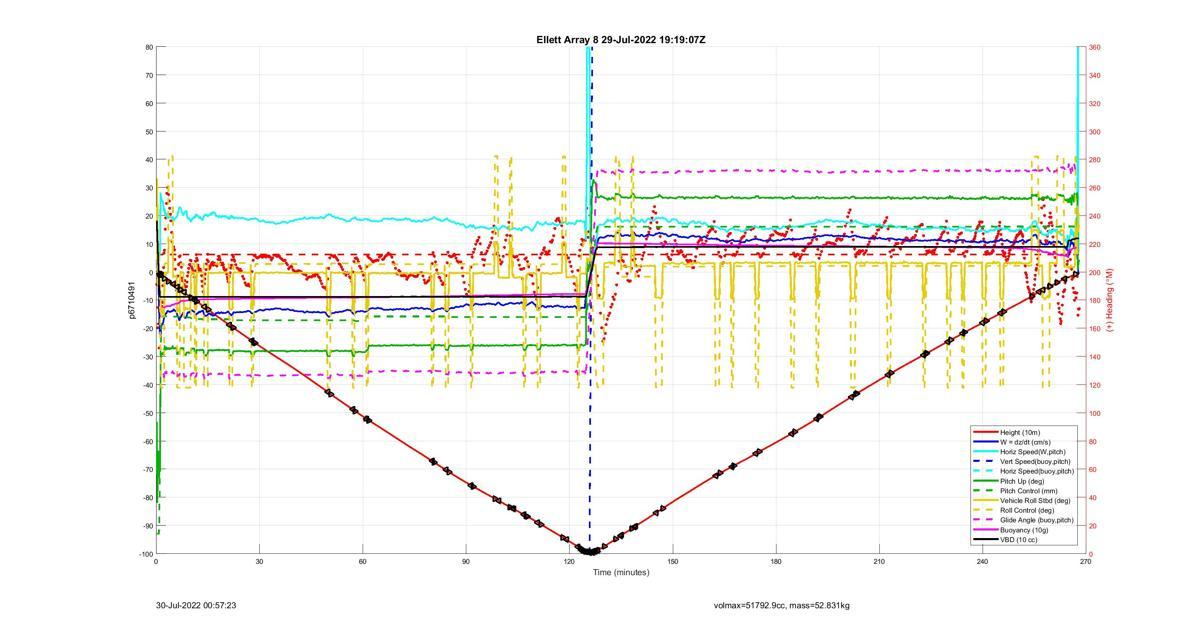Click the 'Pitch Control (mm)' legend entry

[1029, 490]
